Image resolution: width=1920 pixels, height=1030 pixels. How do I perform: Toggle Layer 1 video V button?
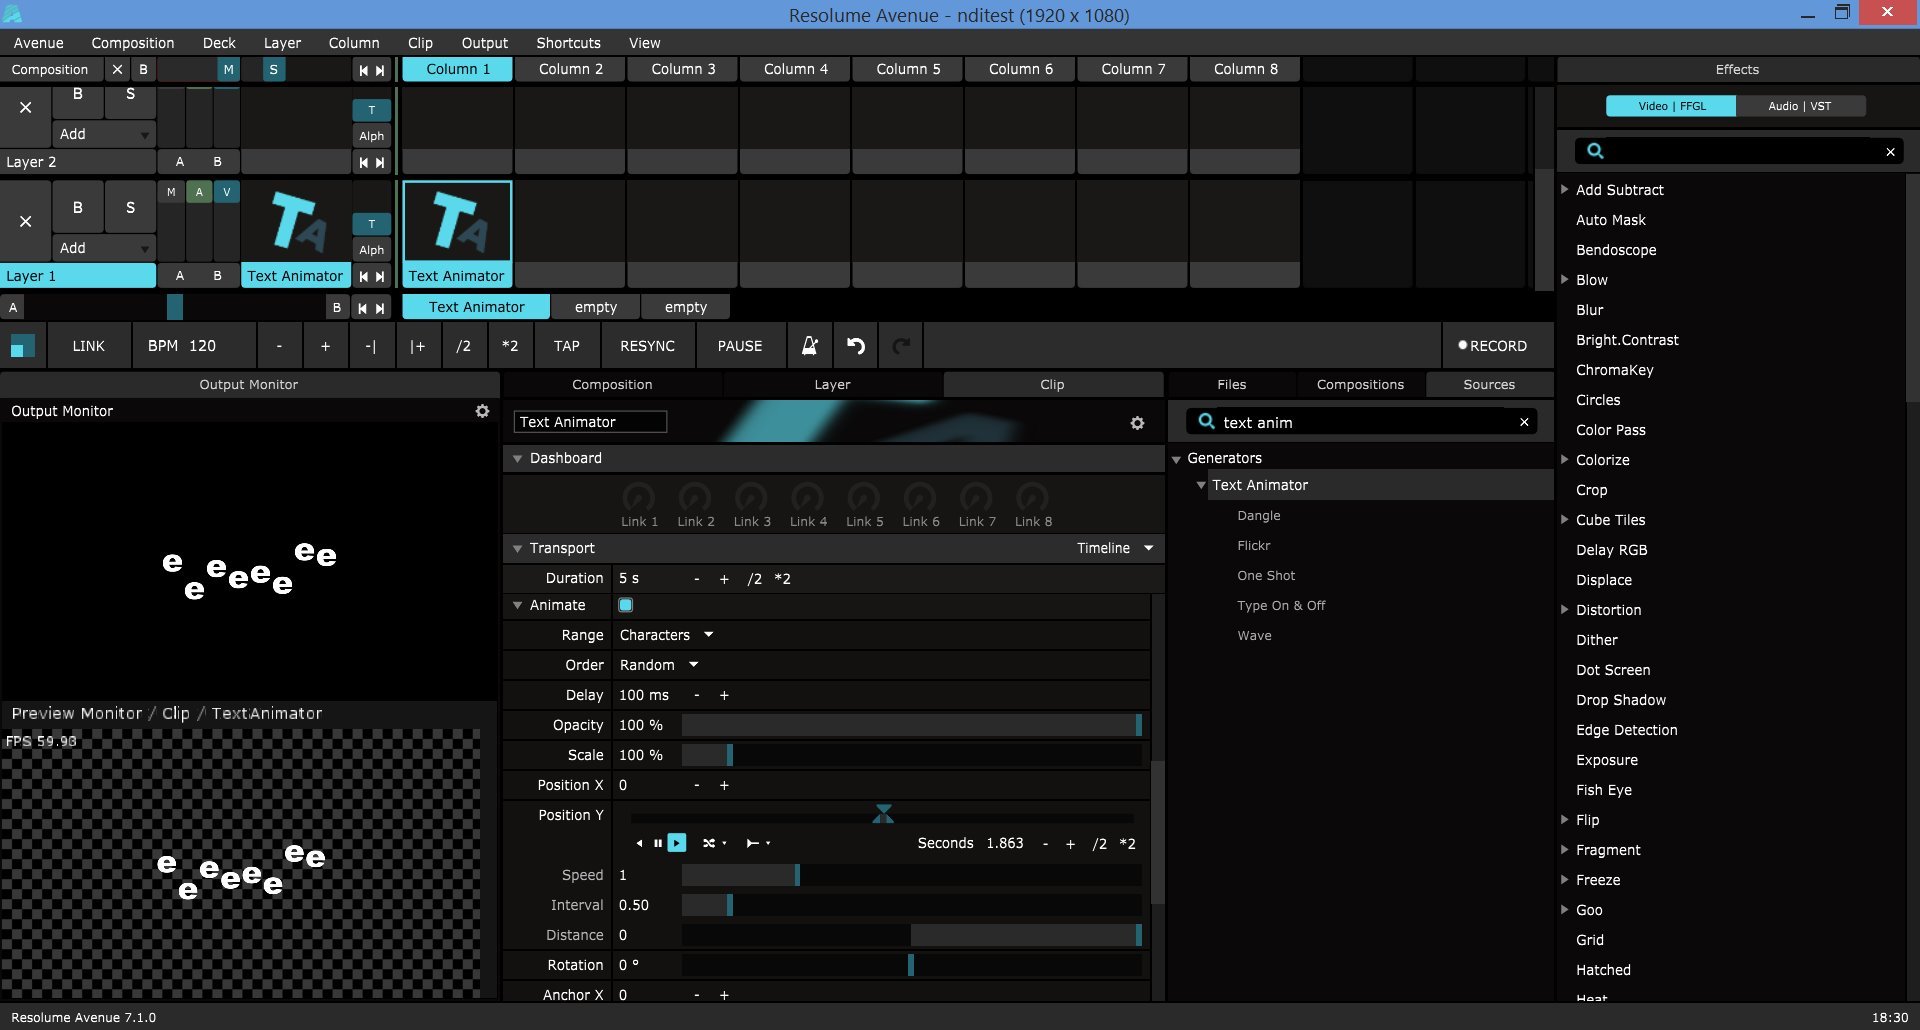coord(227,192)
